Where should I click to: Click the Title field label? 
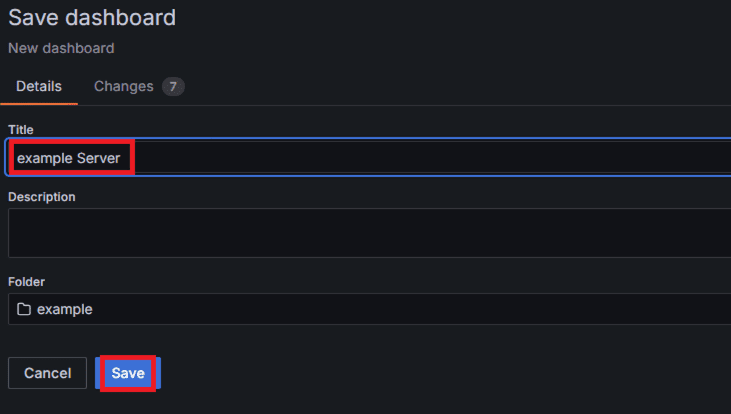[x=21, y=130]
